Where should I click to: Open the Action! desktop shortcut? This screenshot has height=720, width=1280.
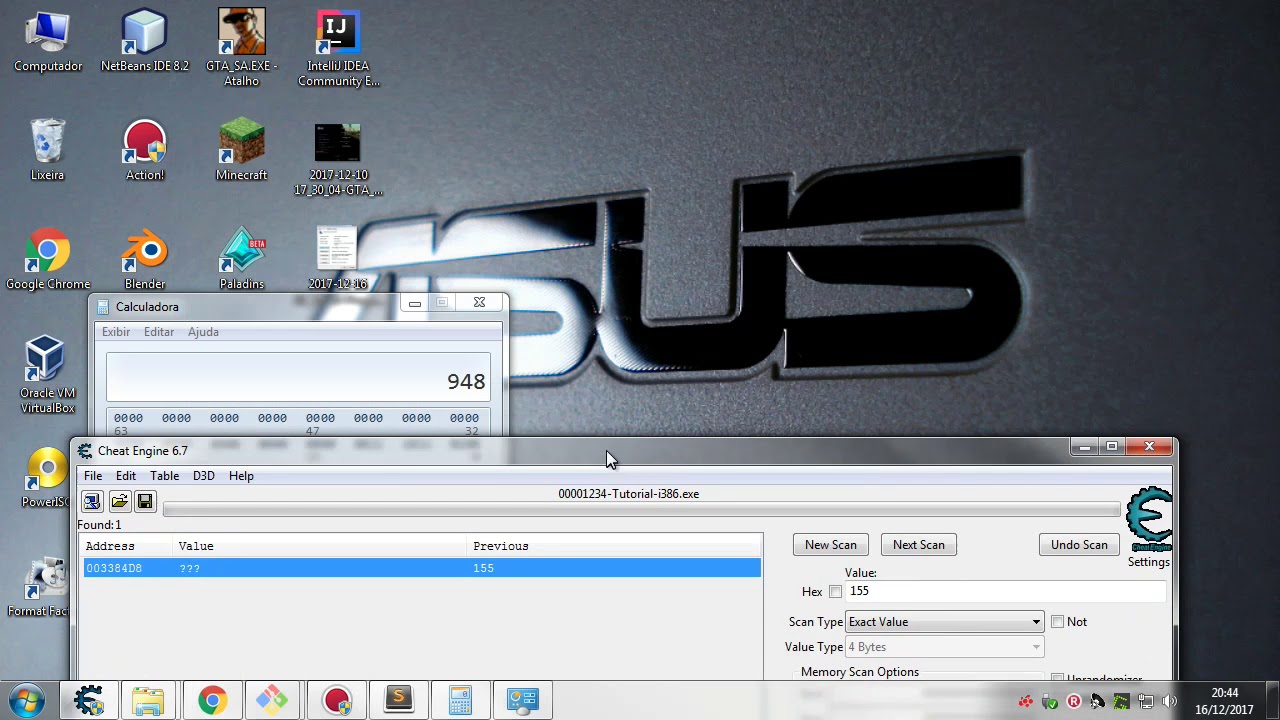[x=145, y=150]
